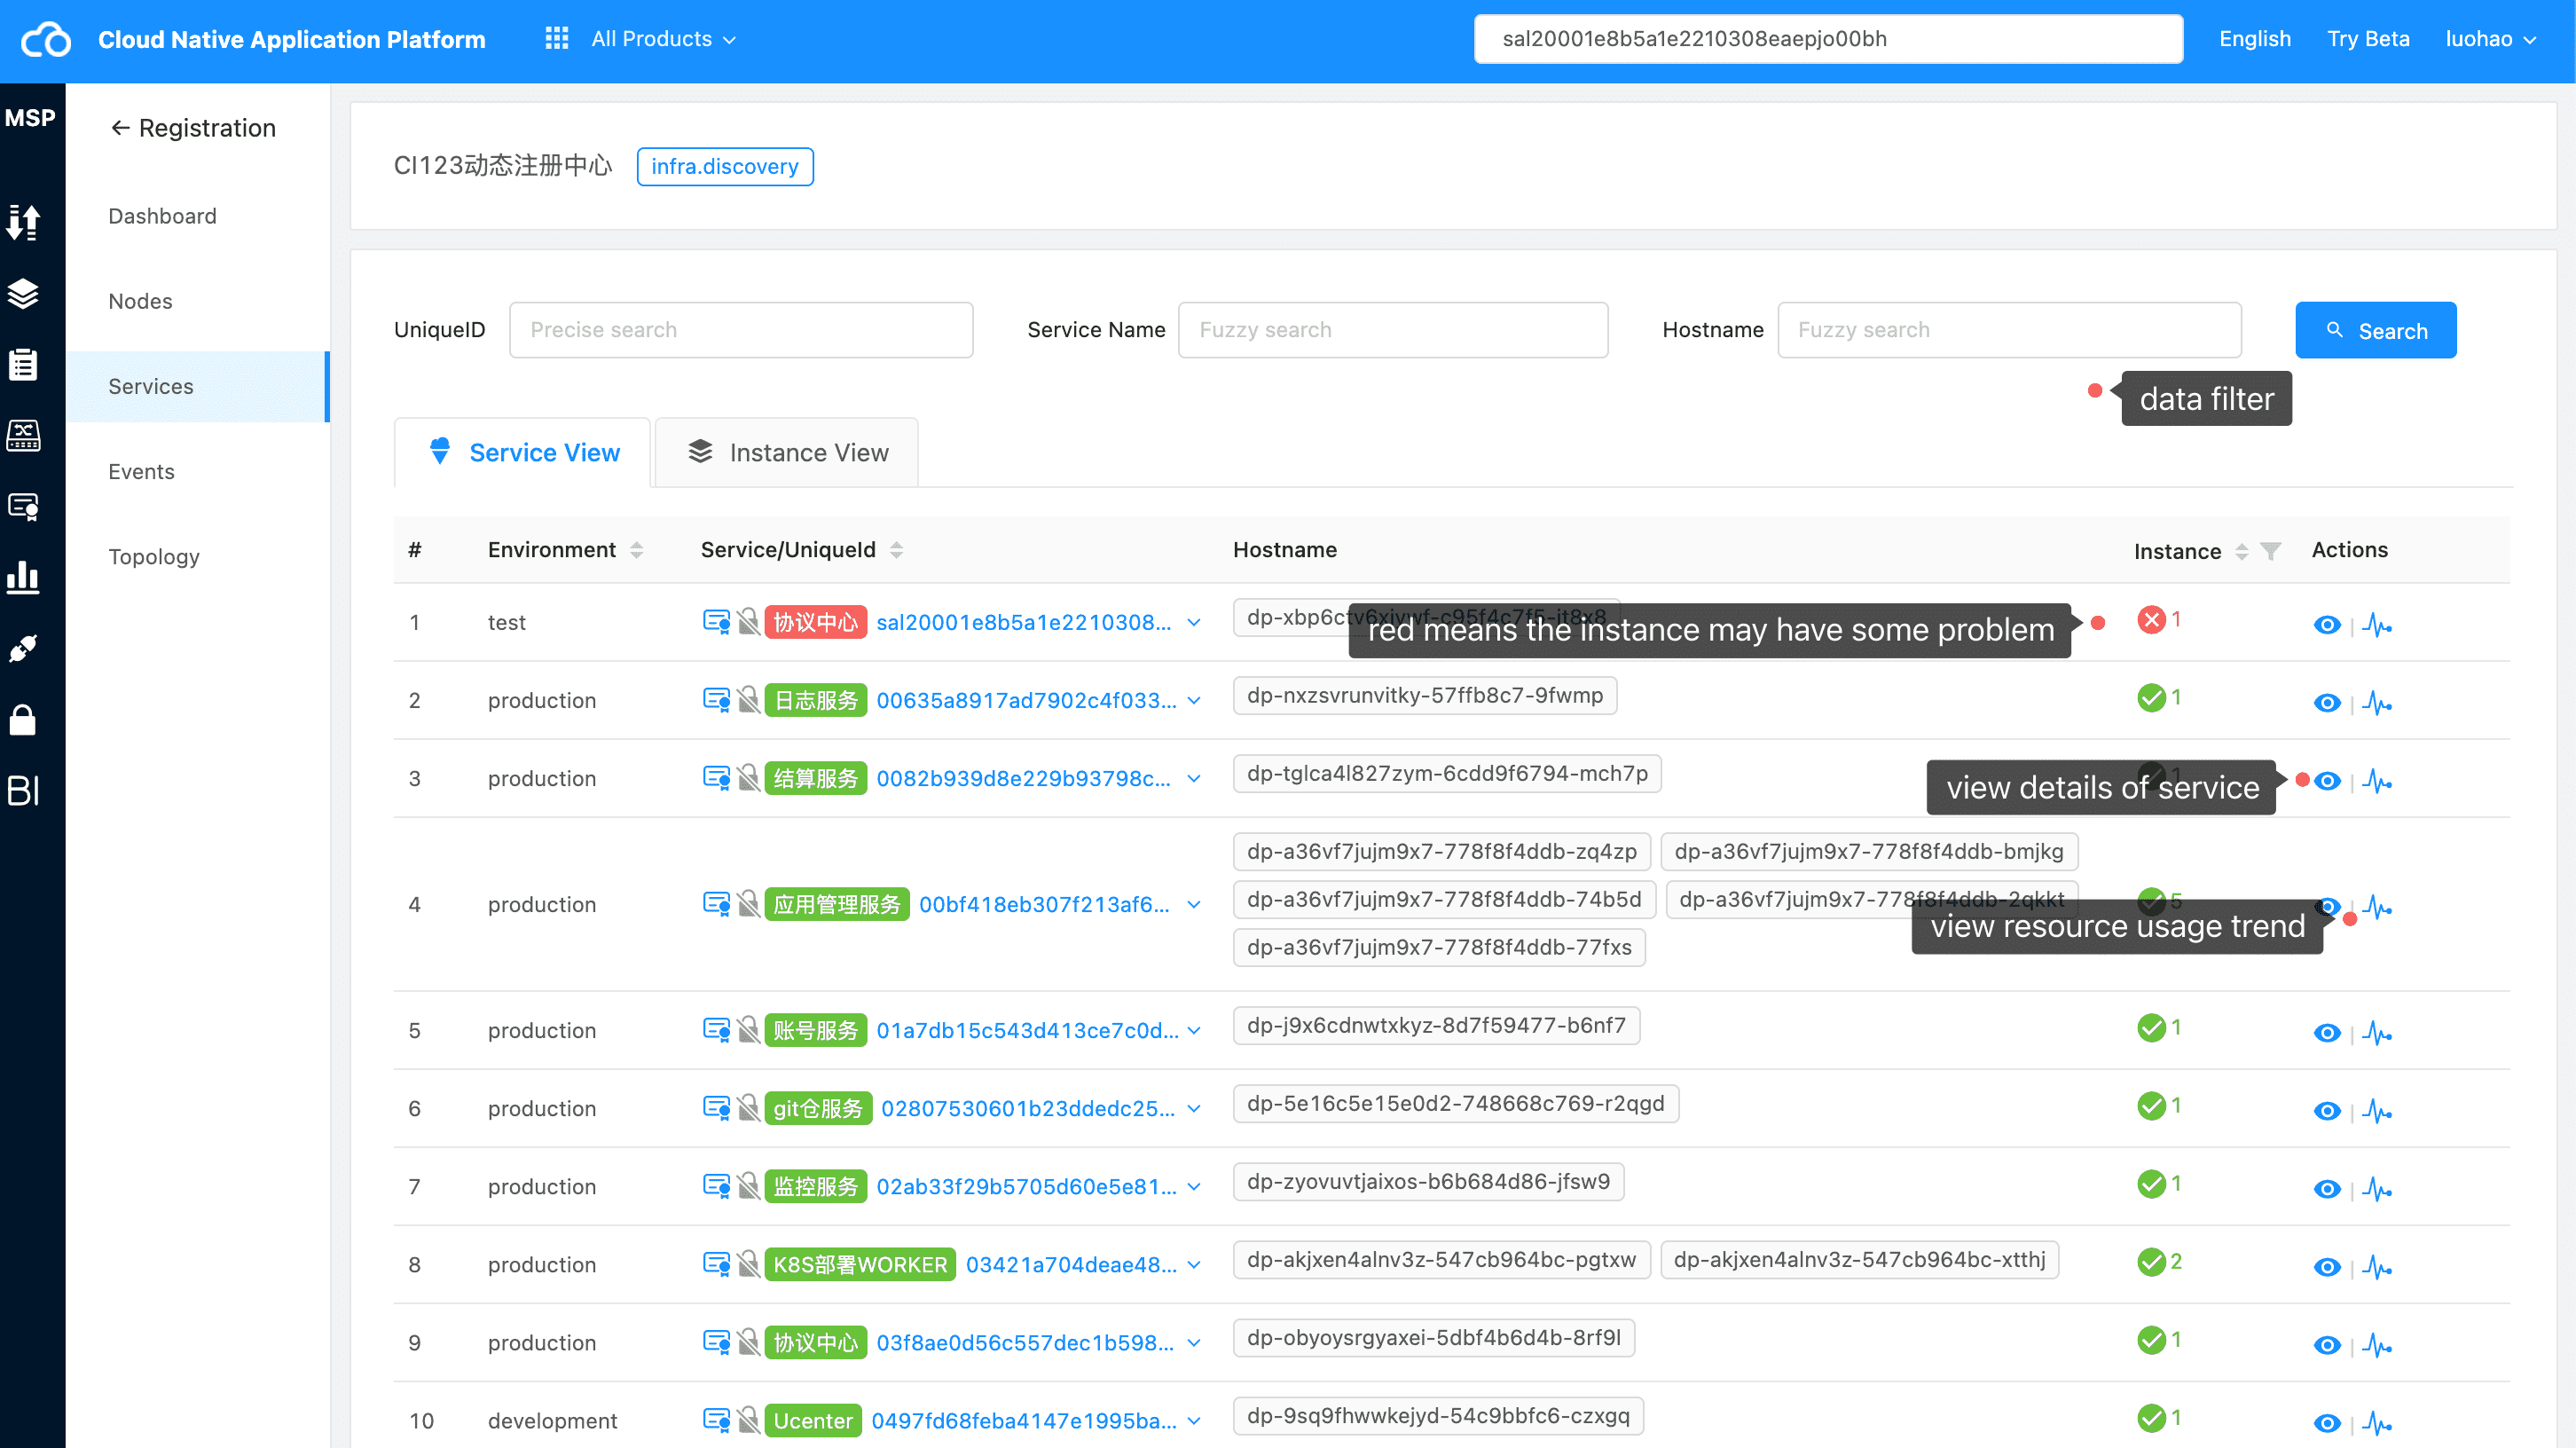Click eye icon to view sal20001e8b5a1e2210308 details
2576x1448 pixels.
[2327, 625]
